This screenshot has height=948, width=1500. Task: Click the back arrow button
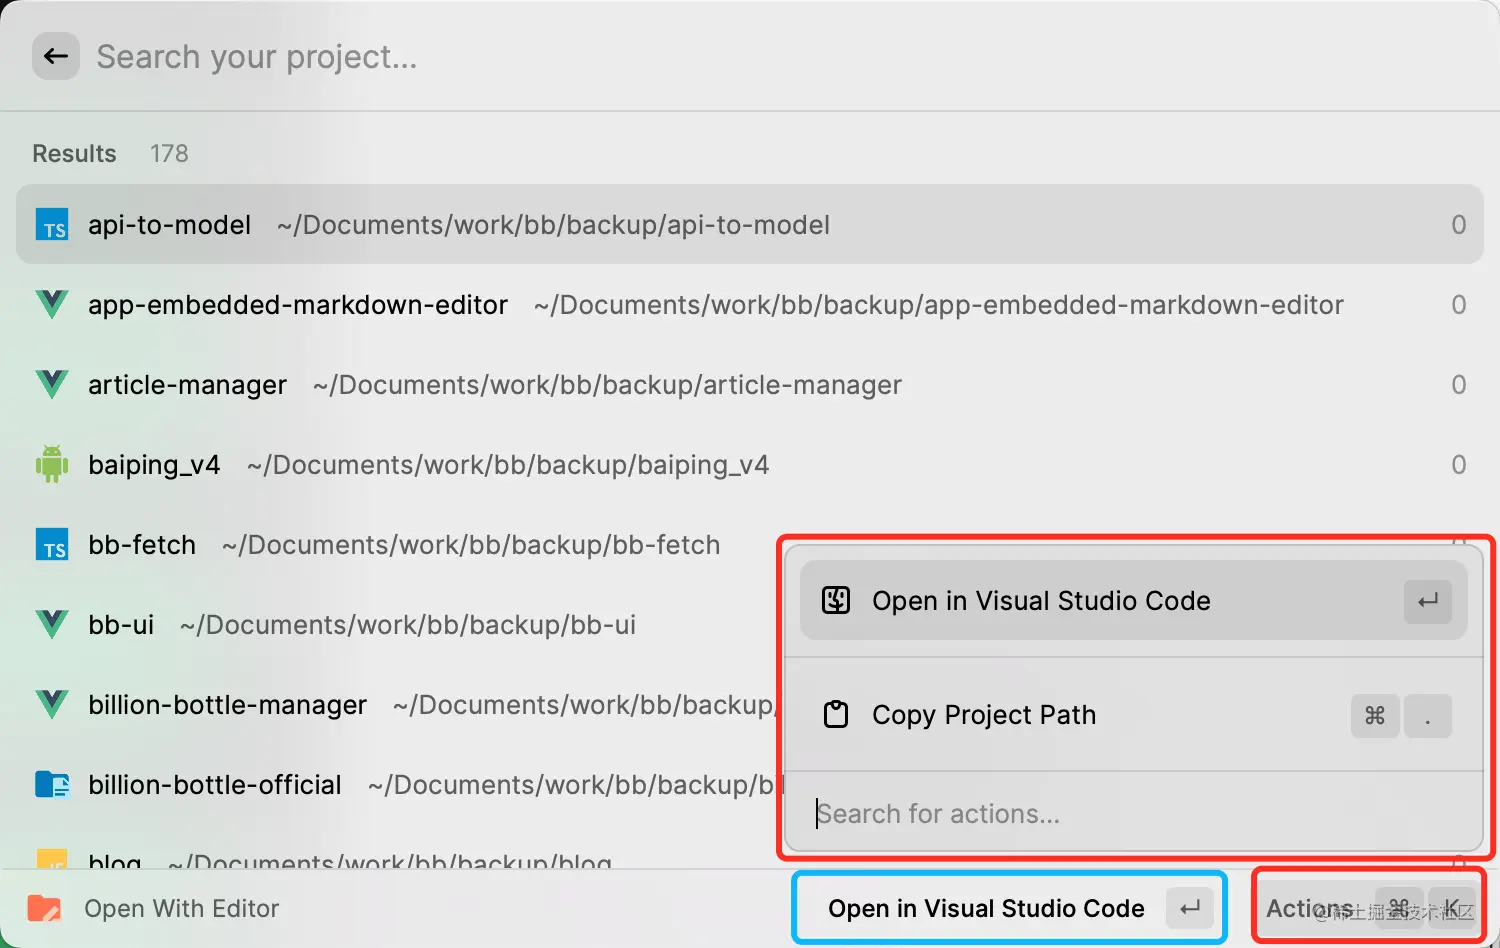point(56,56)
